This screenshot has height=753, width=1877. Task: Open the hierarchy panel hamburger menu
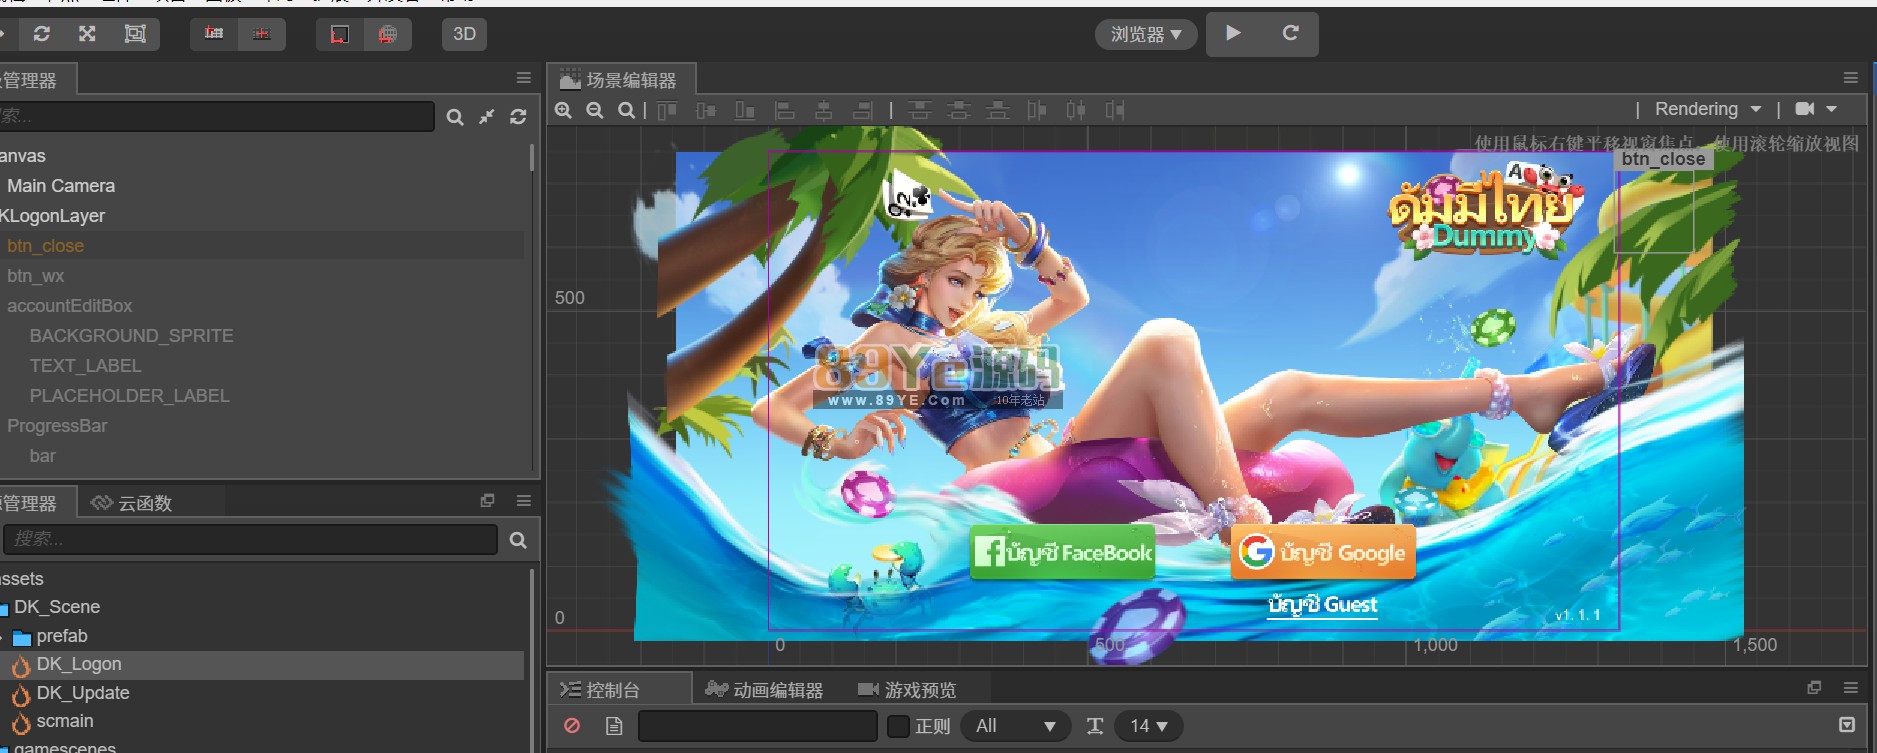pos(523,78)
